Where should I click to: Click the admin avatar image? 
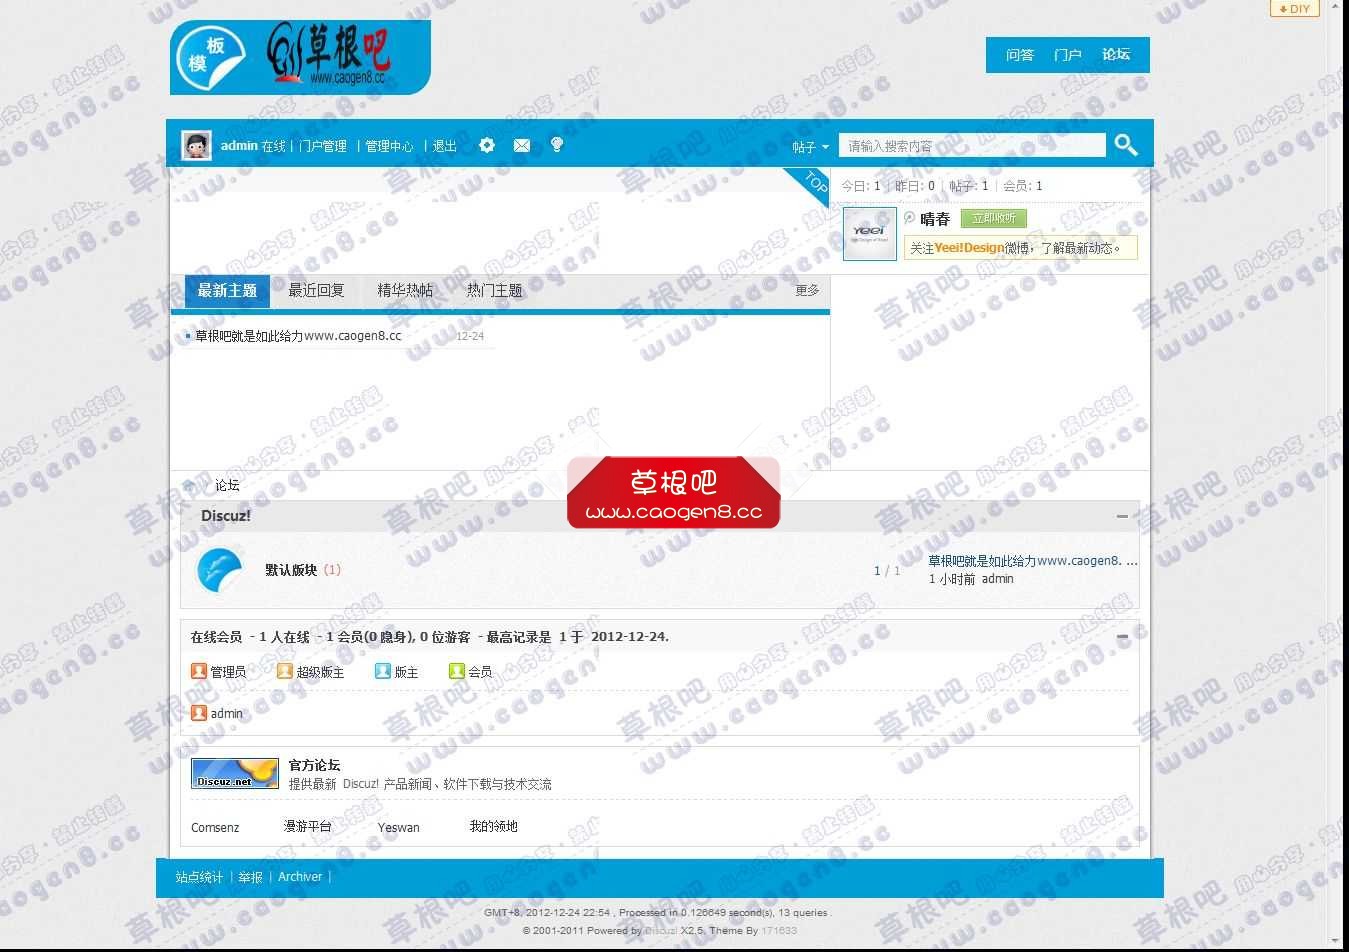(196, 144)
